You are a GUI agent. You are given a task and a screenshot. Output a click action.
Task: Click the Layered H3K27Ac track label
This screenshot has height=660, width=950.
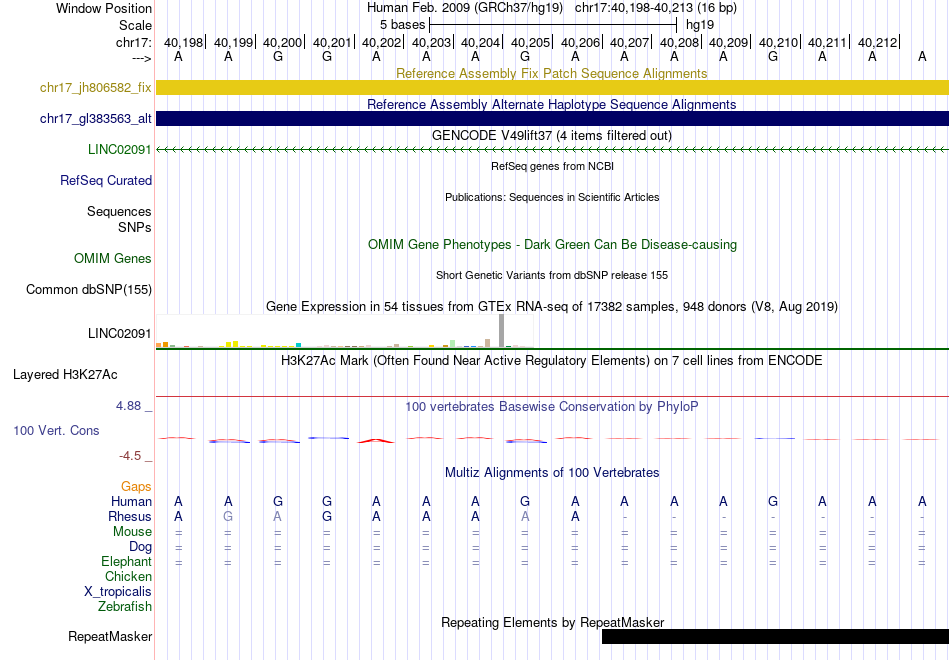pyautogui.click(x=65, y=375)
